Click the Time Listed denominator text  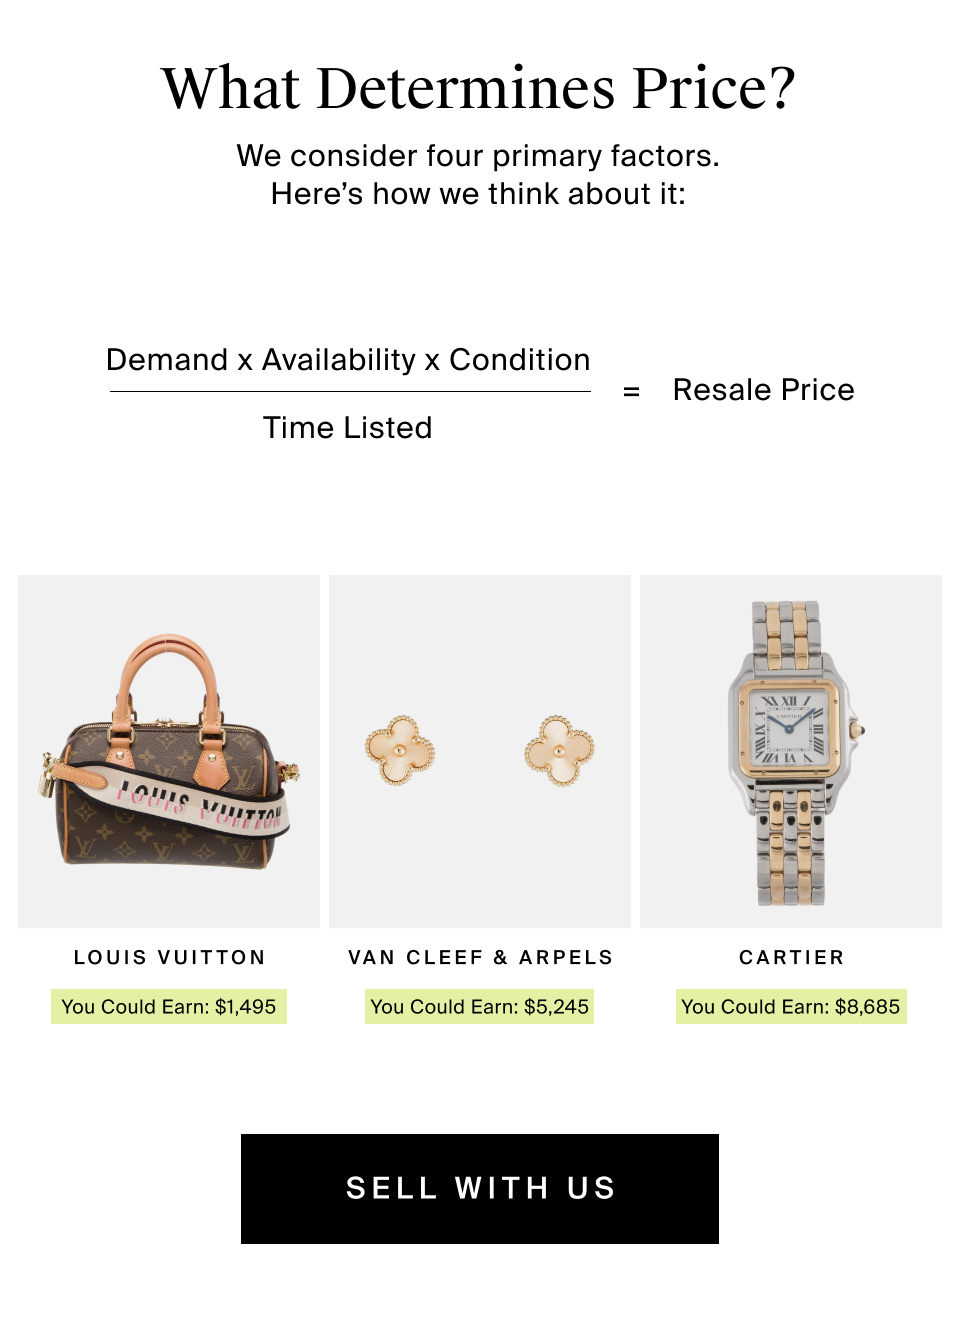pyautogui.click(x=348, y=428)
